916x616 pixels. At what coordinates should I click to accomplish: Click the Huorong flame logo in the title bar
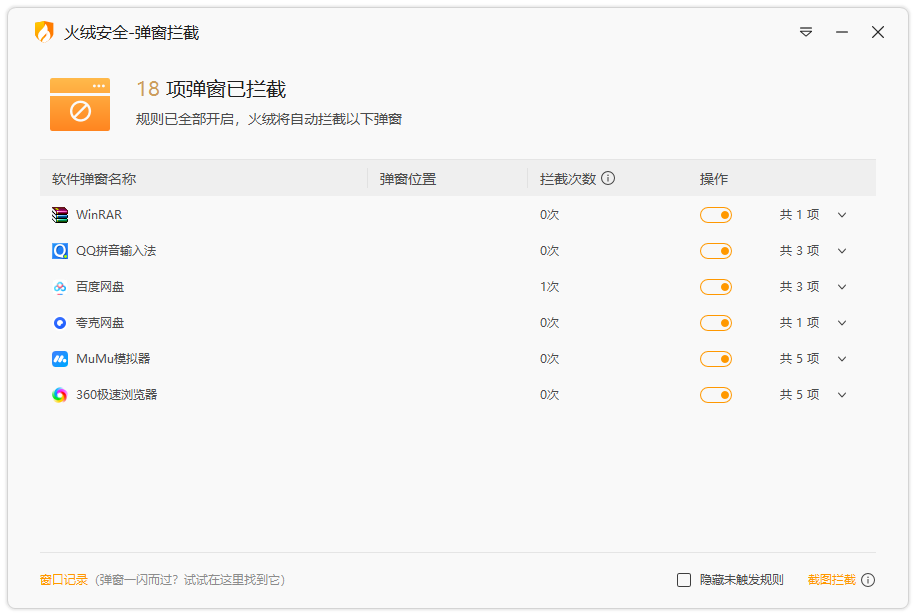pyautogui.click(x=41, y=31)
